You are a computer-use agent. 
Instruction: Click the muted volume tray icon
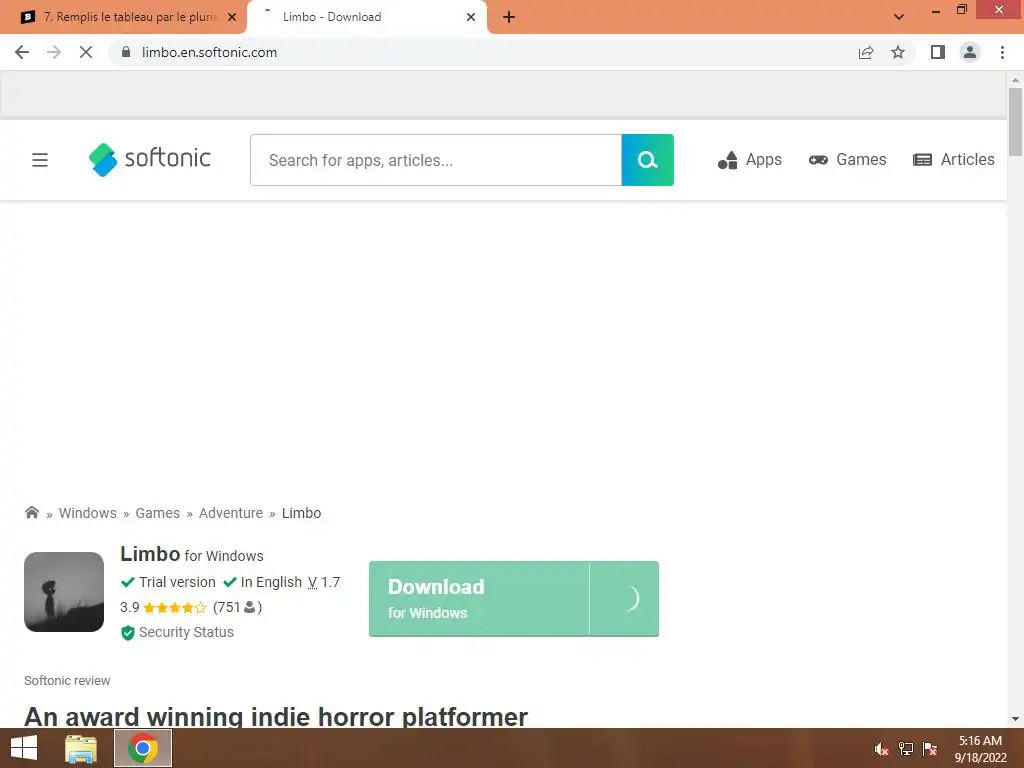[x=881, y=749]
